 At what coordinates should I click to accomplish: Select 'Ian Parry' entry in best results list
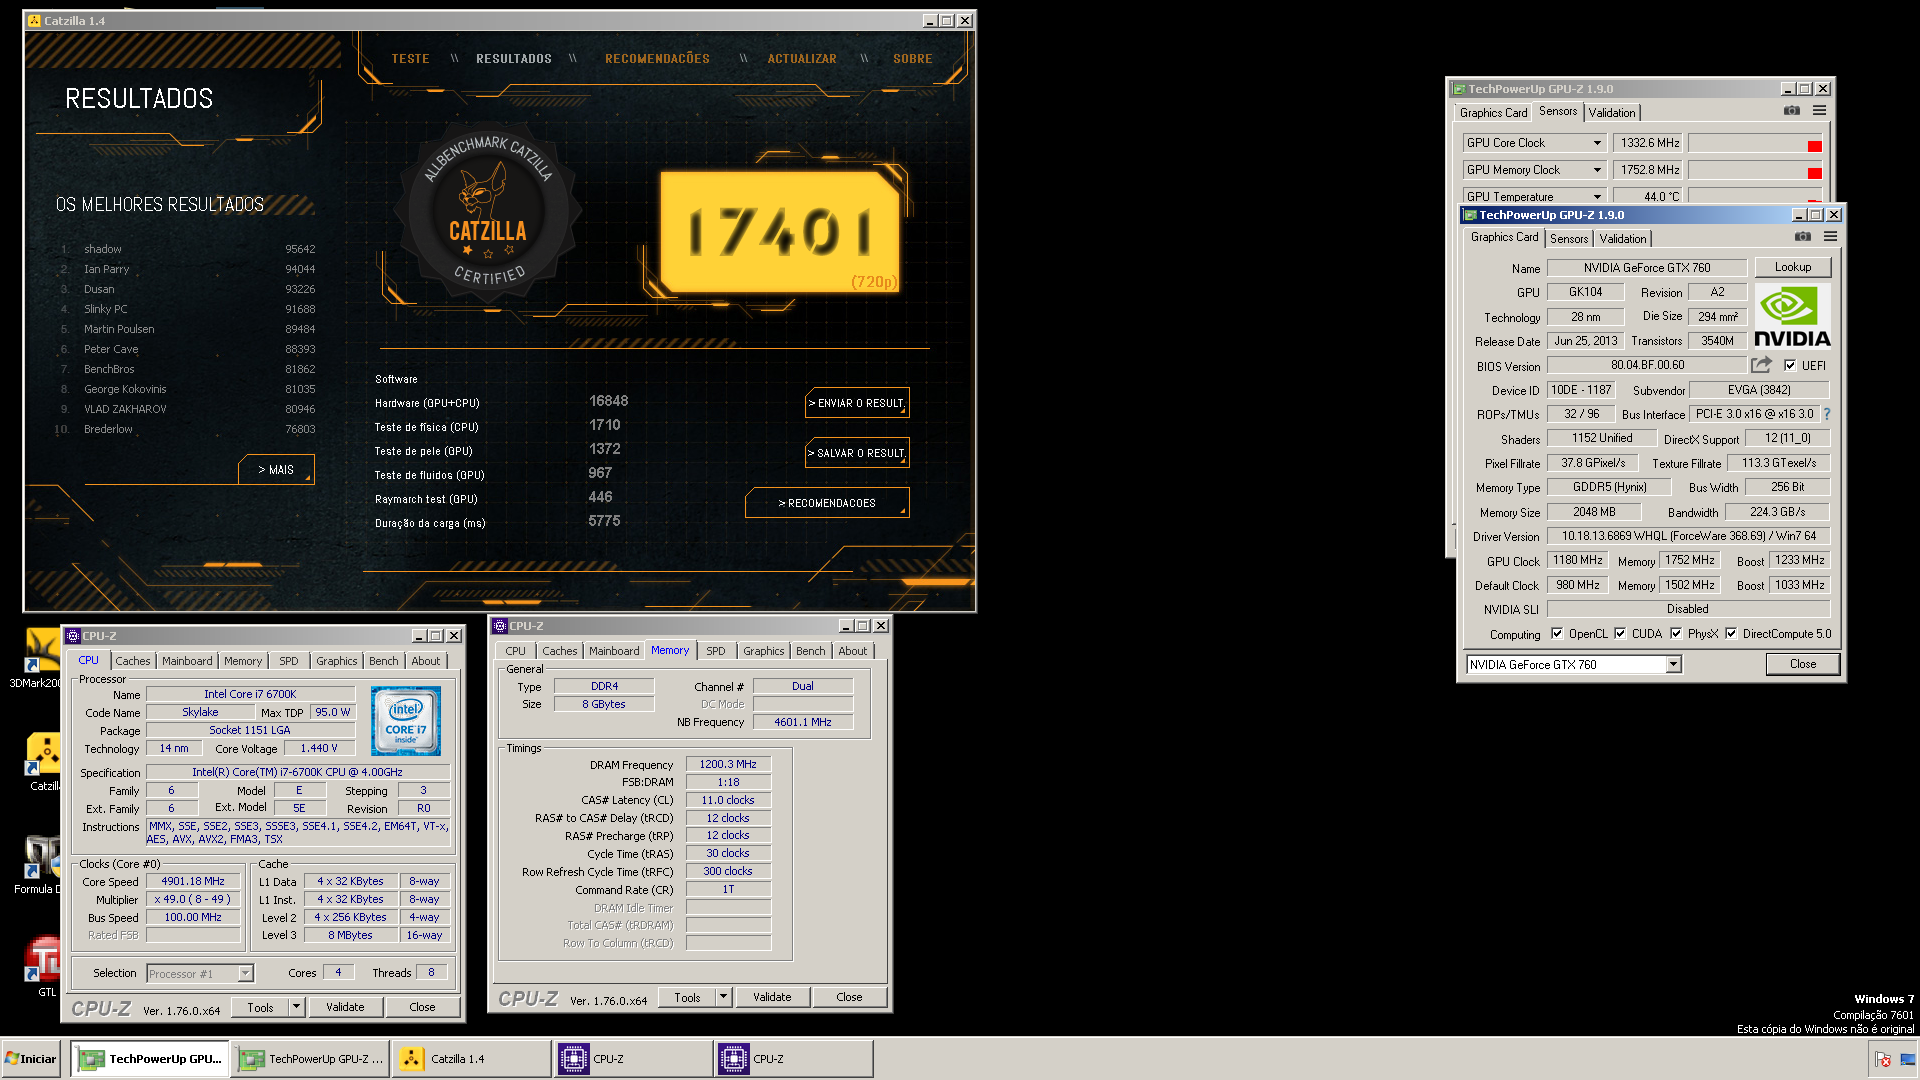click(x=188, y=269)
